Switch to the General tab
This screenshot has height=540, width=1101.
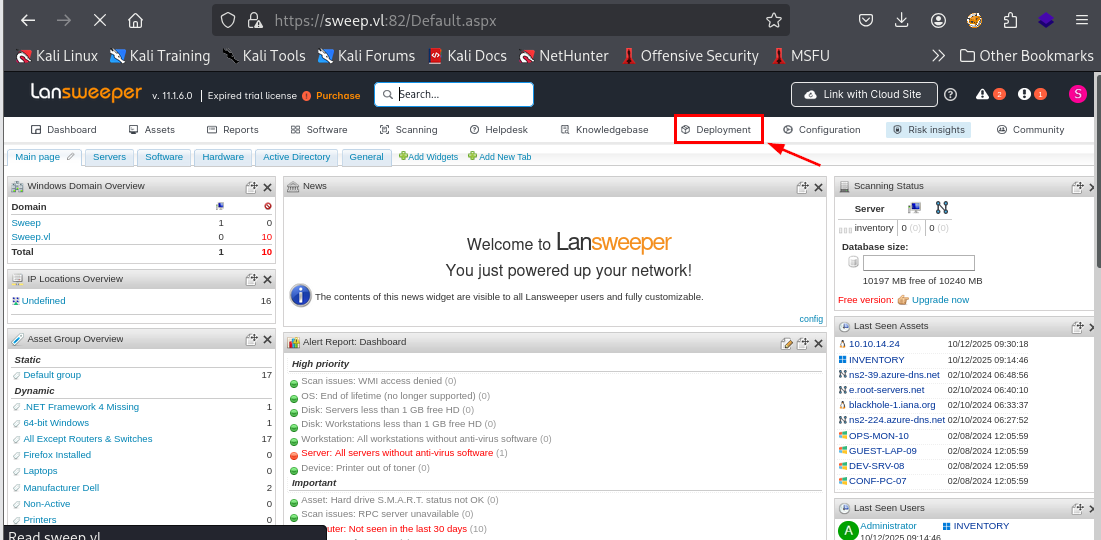point(367,157)
